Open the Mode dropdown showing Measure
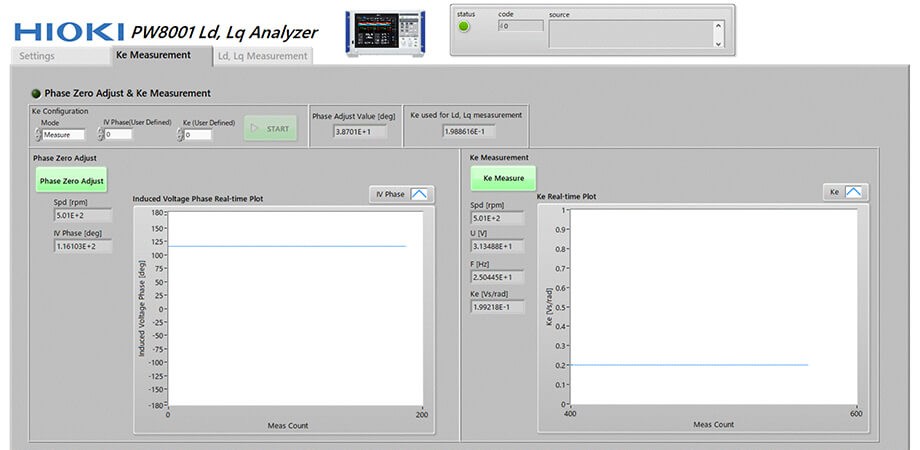The height and width of the screenshot is (450, 920). (x=64, y=134)
